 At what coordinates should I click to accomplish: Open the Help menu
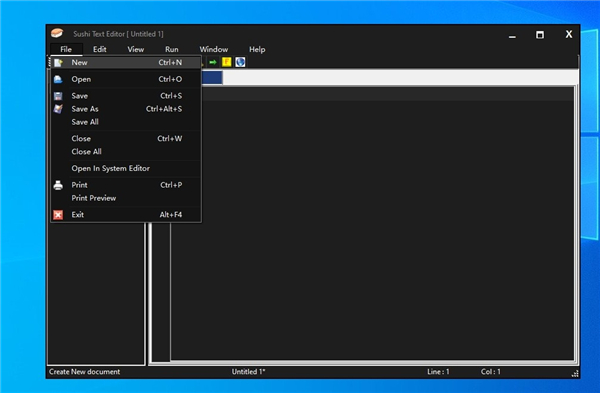tap(257, 49)
